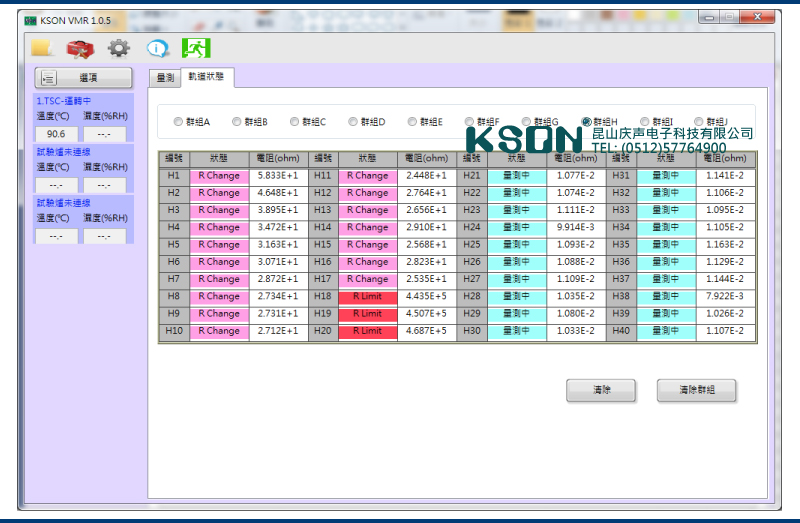Click resistance value 5.833E+1

[x=279, y=176]
